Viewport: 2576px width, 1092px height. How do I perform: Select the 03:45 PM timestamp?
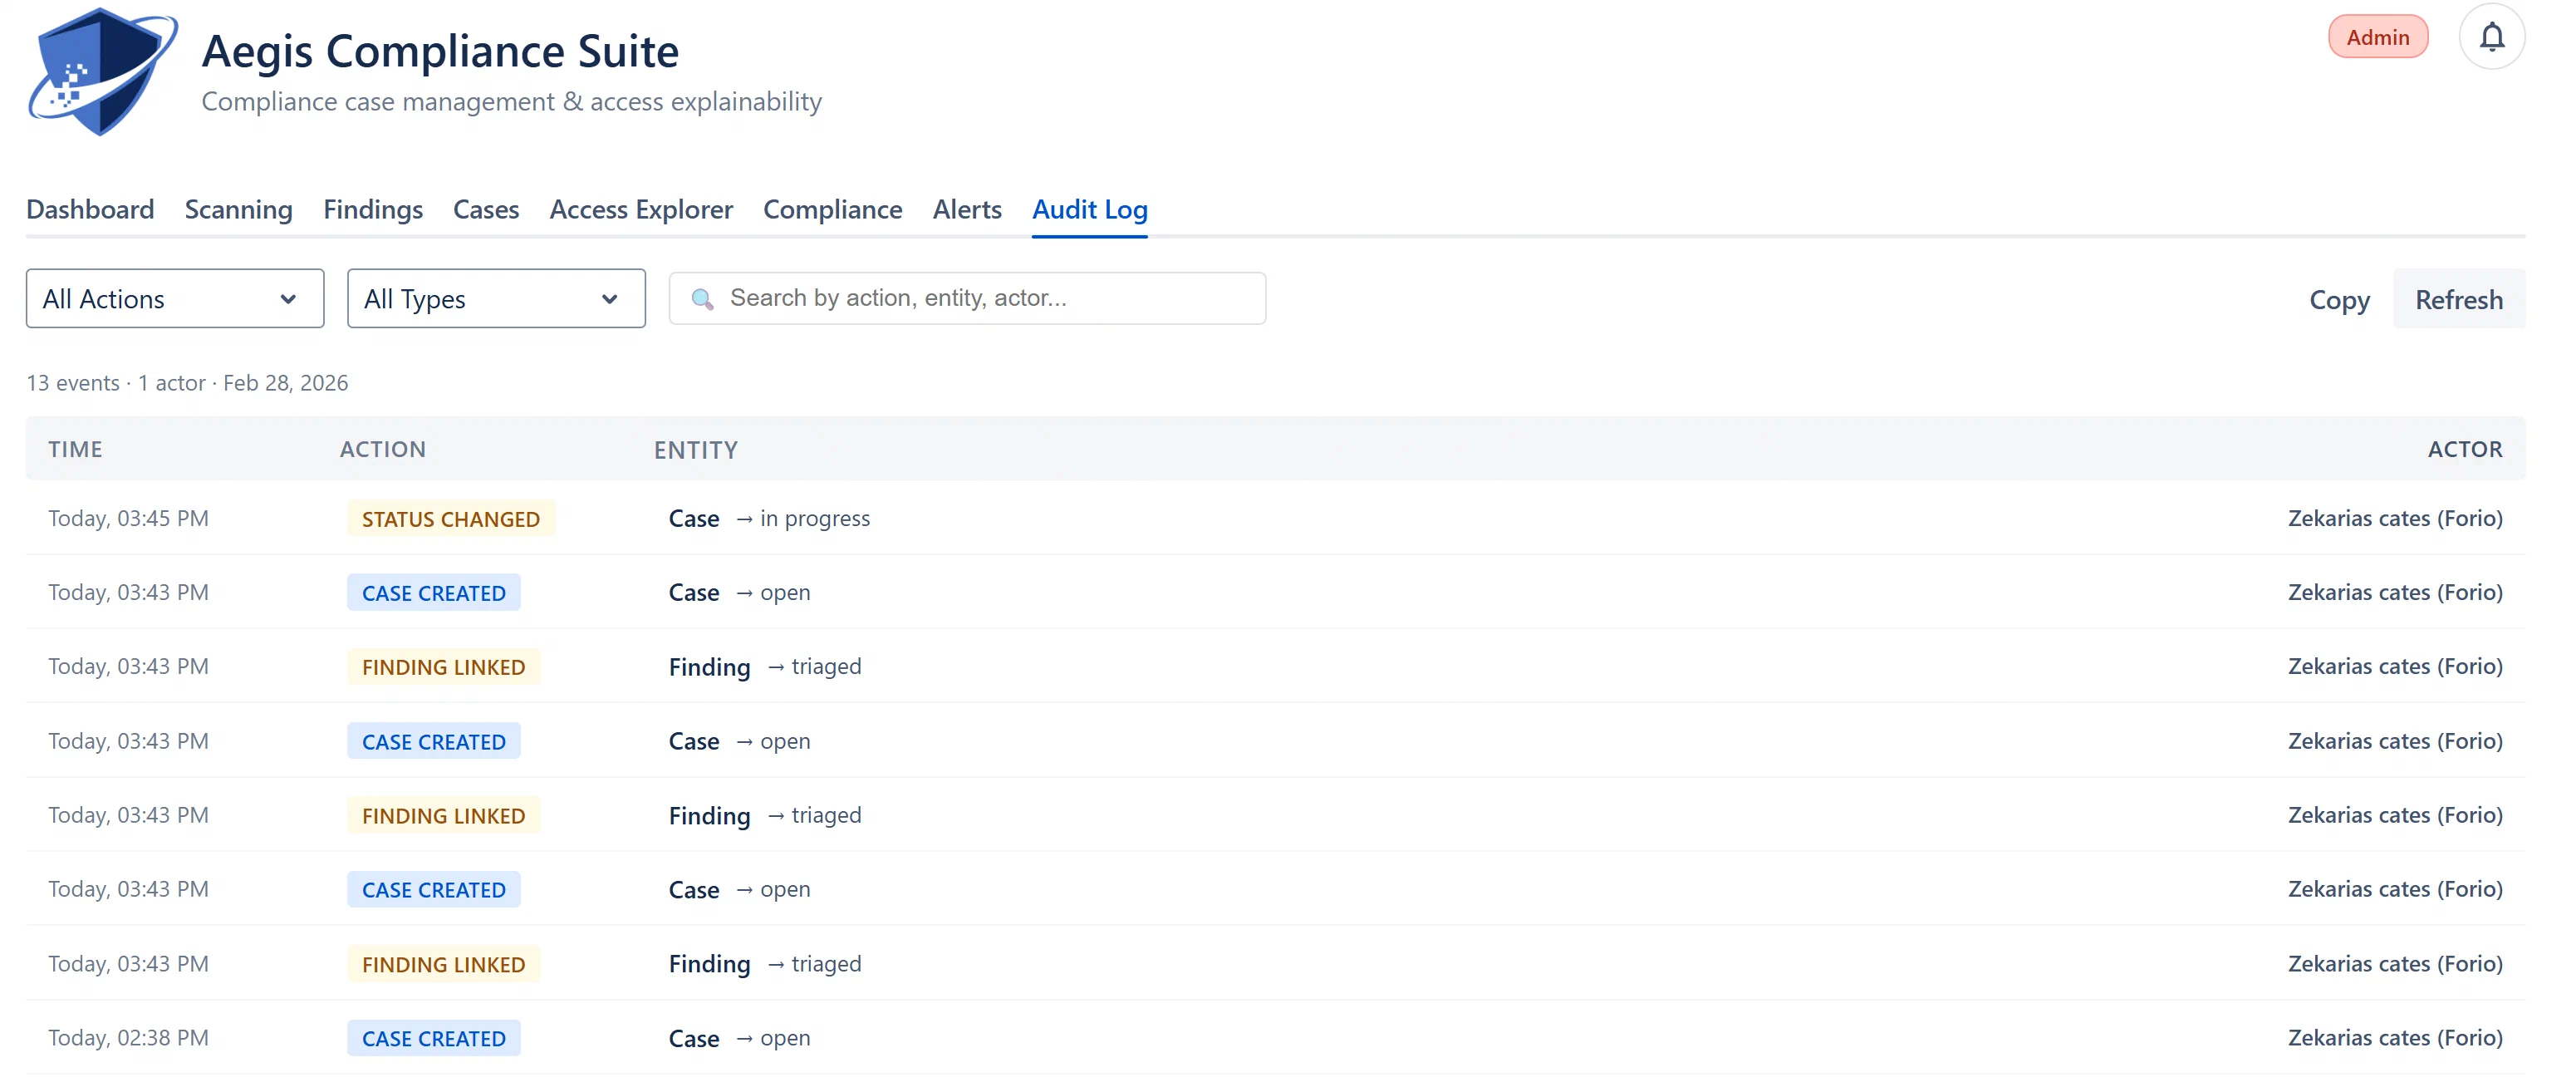click(128, 518)
